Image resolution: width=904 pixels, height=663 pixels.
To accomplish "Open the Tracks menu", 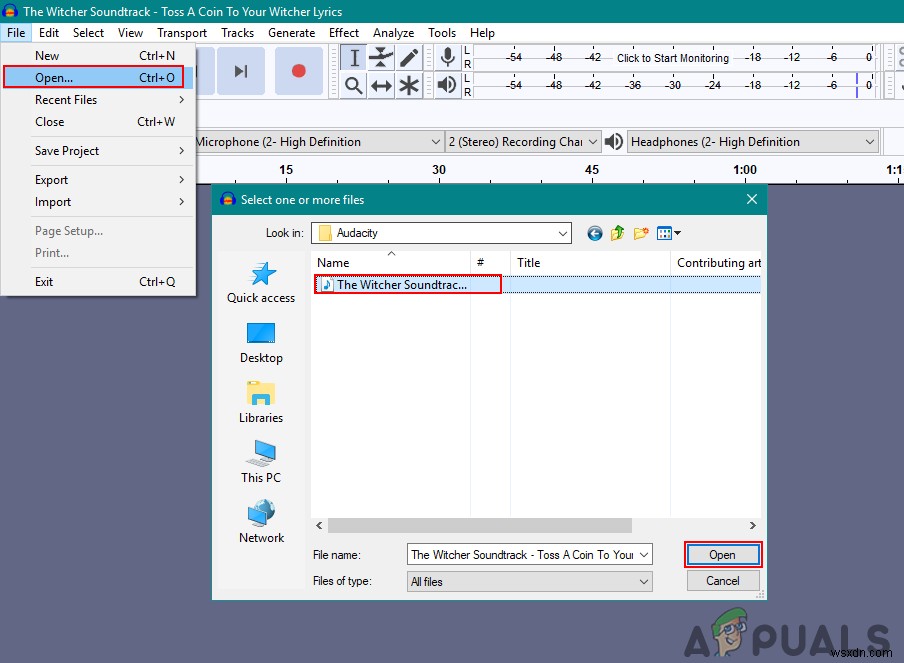I will (x=238, y=33).
